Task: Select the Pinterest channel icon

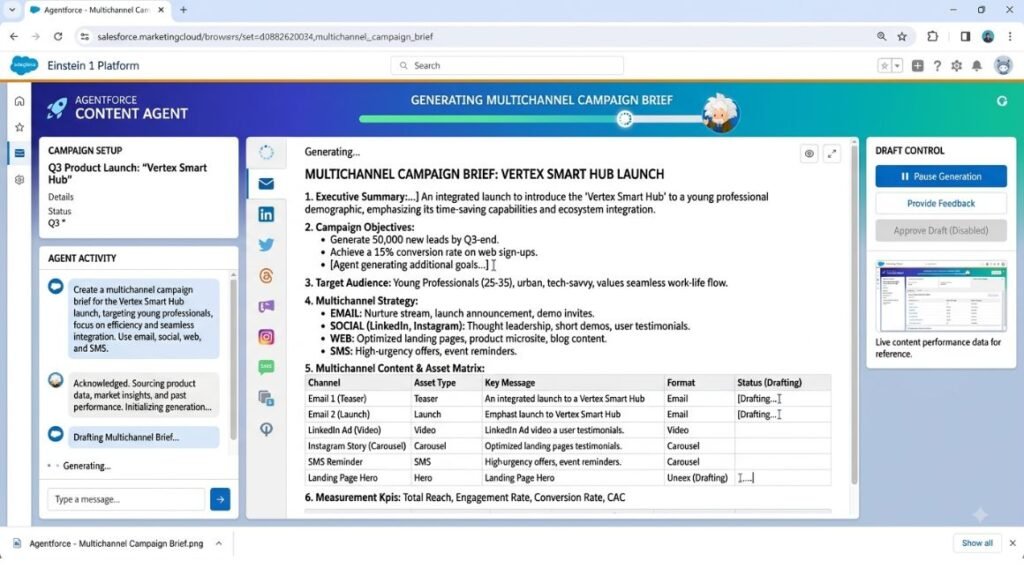Action: (266, 429)
